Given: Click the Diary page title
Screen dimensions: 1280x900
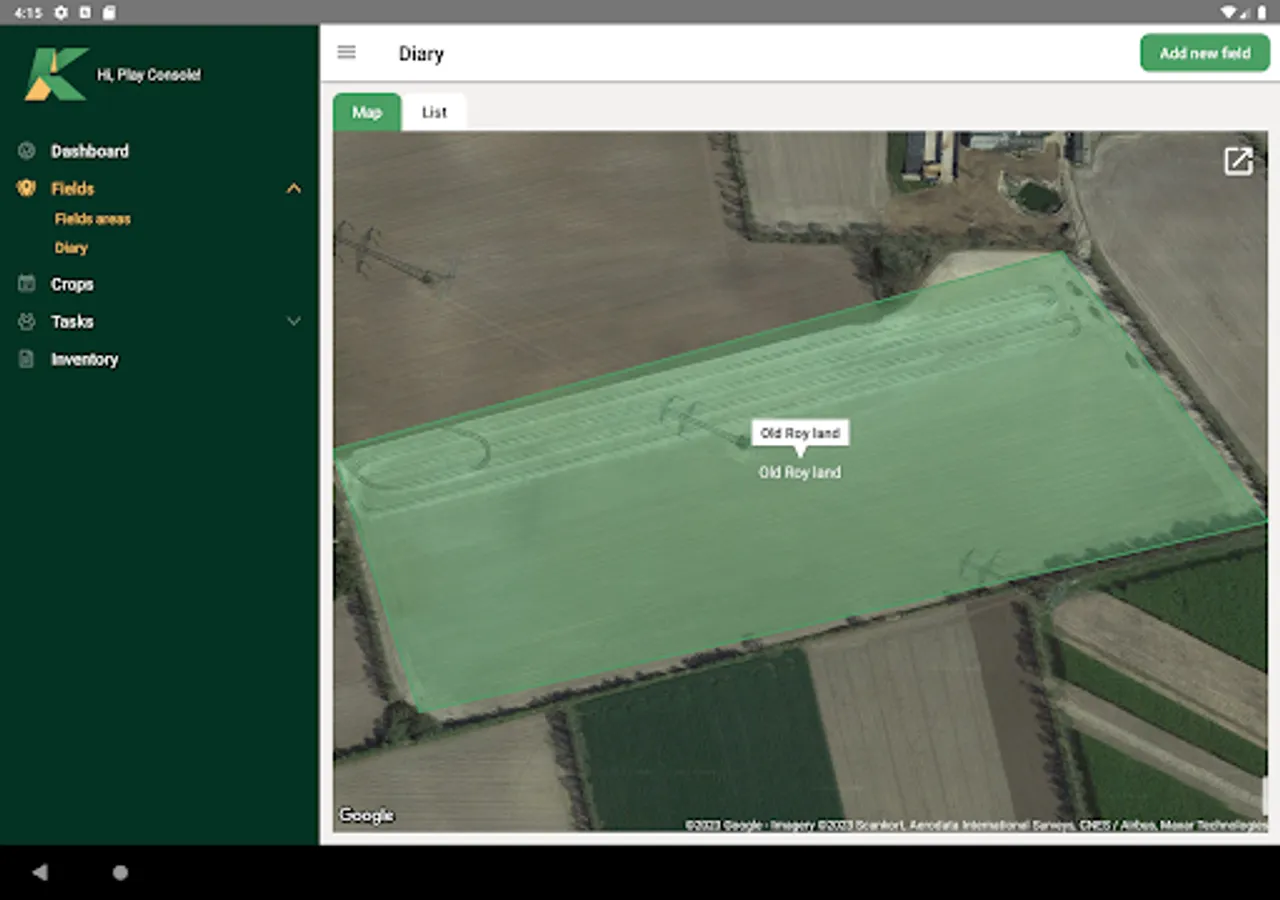Looking at the screenshot, I should click(421, 54).
